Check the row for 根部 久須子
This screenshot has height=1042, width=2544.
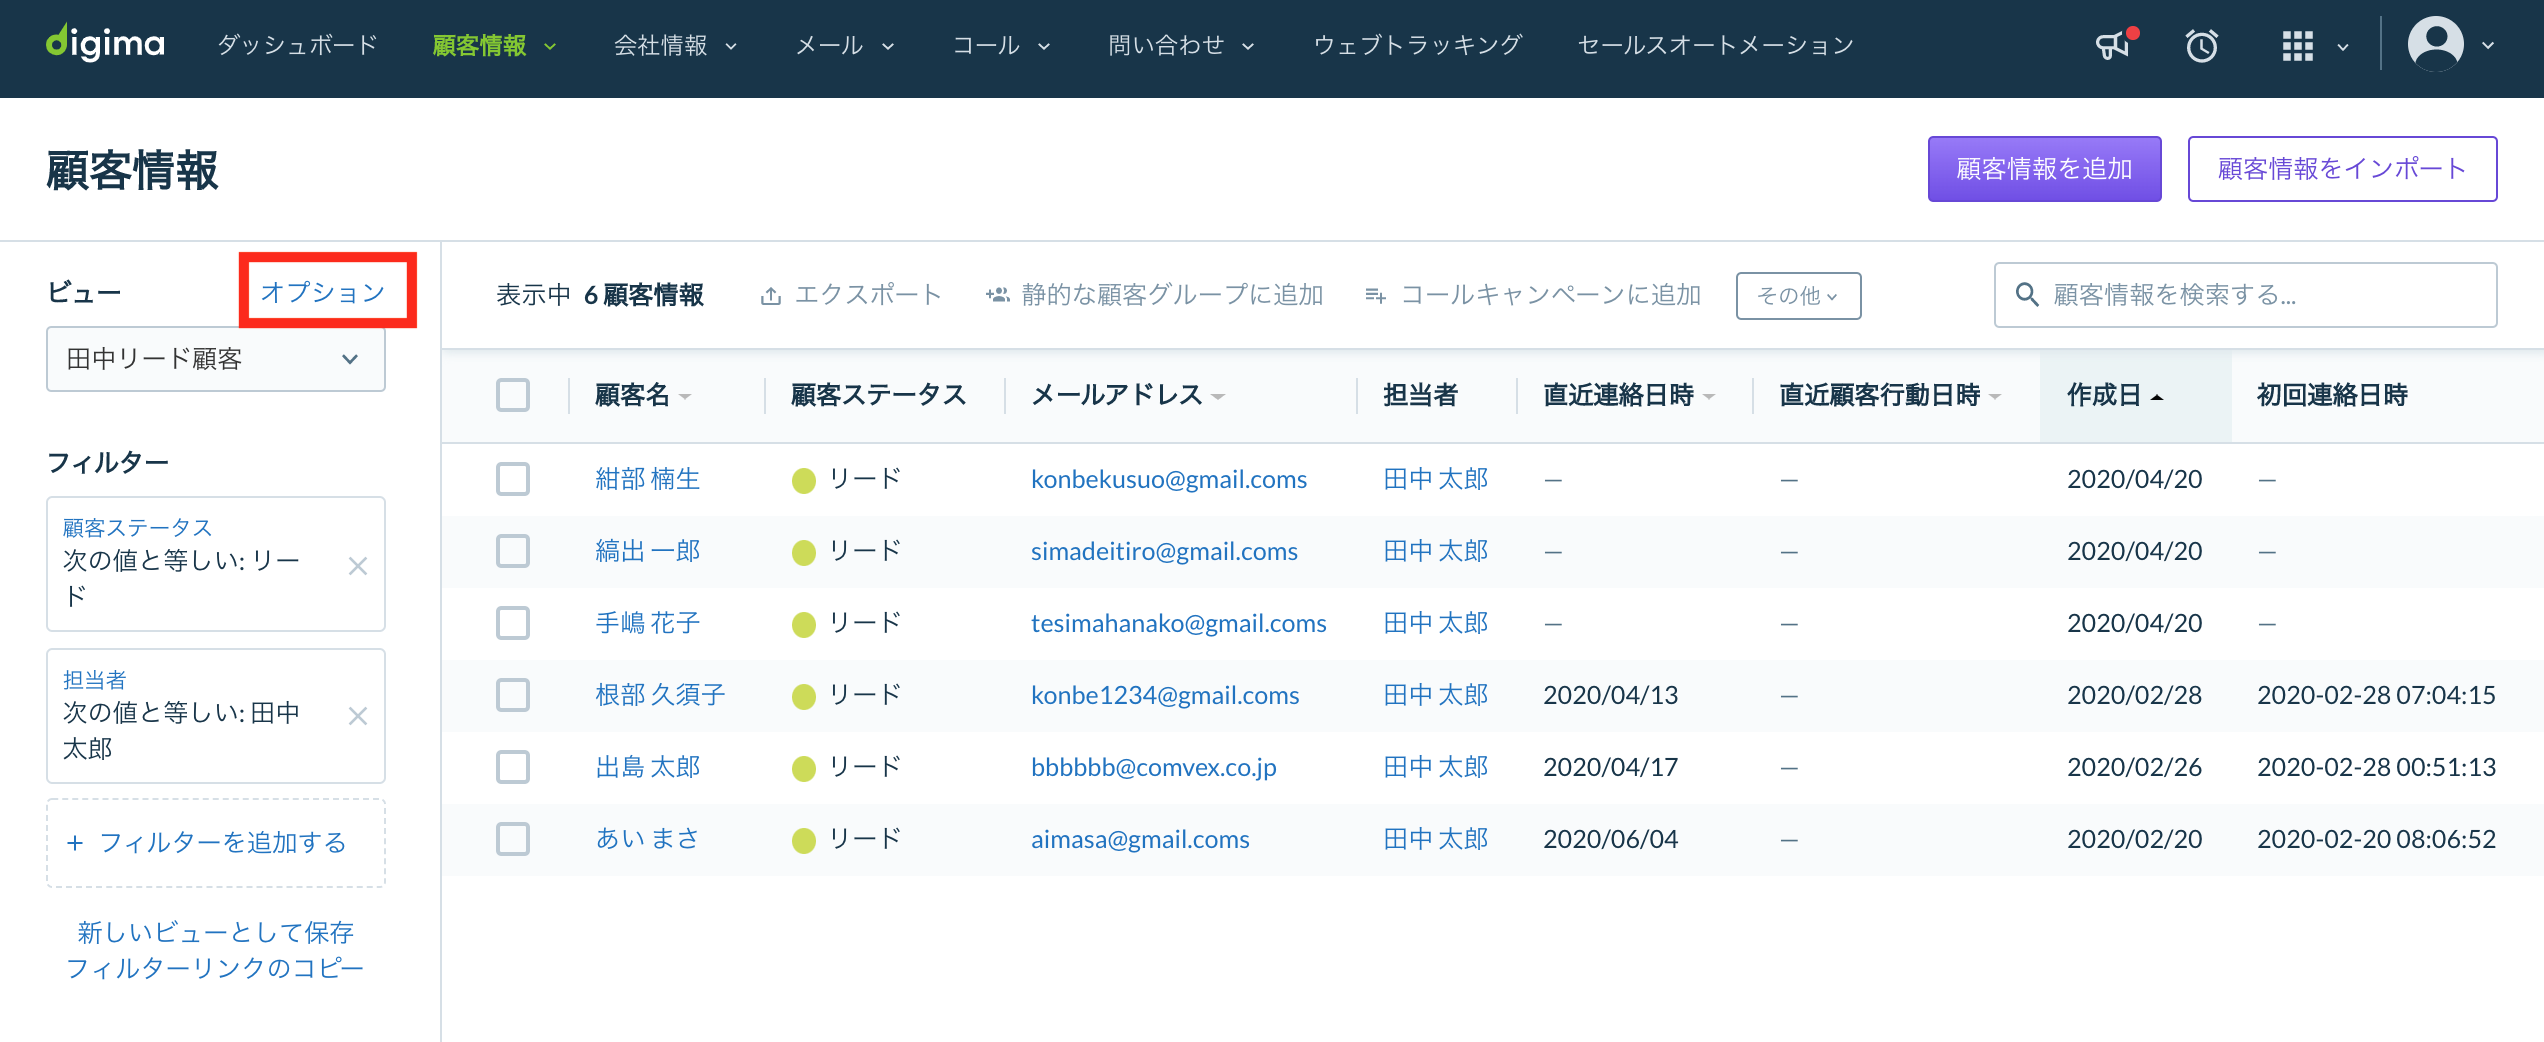tap(513, 695)
